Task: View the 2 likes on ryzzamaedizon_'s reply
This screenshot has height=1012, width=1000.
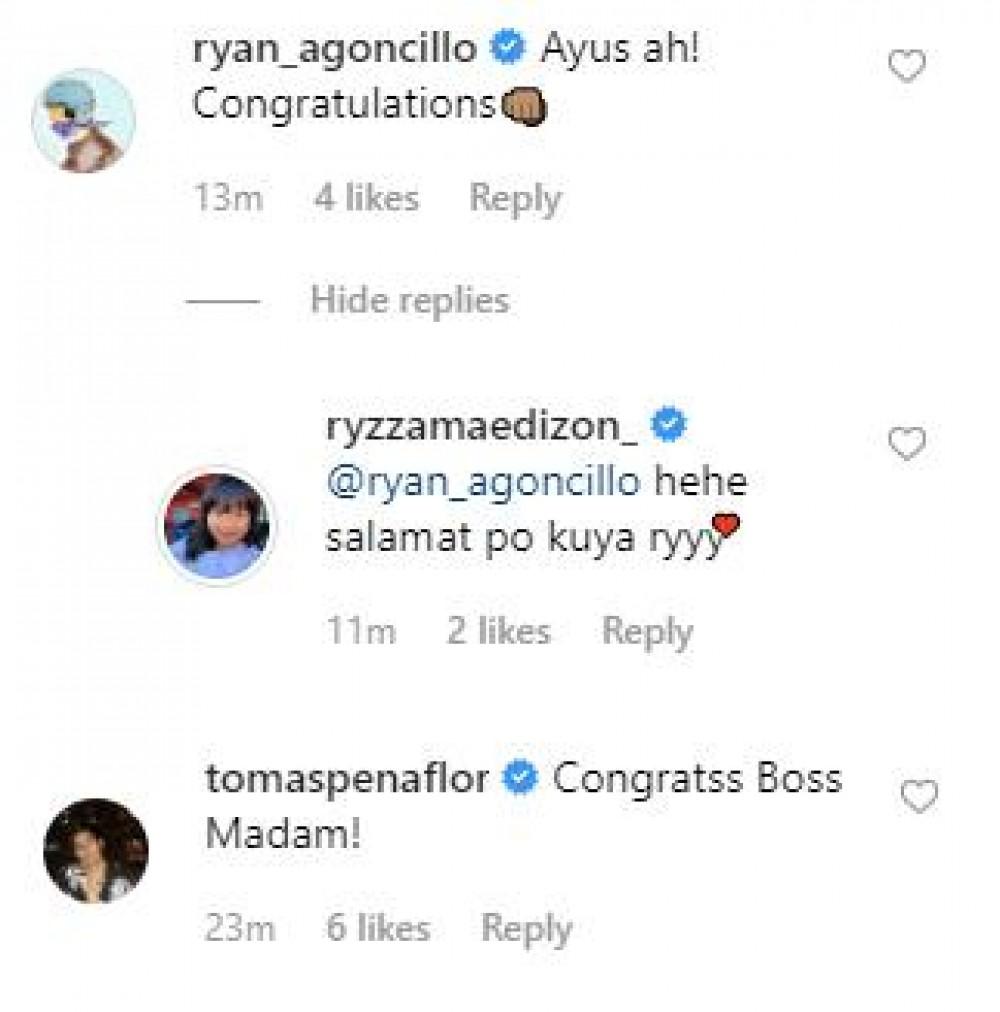Action: (x=498, y=632)
